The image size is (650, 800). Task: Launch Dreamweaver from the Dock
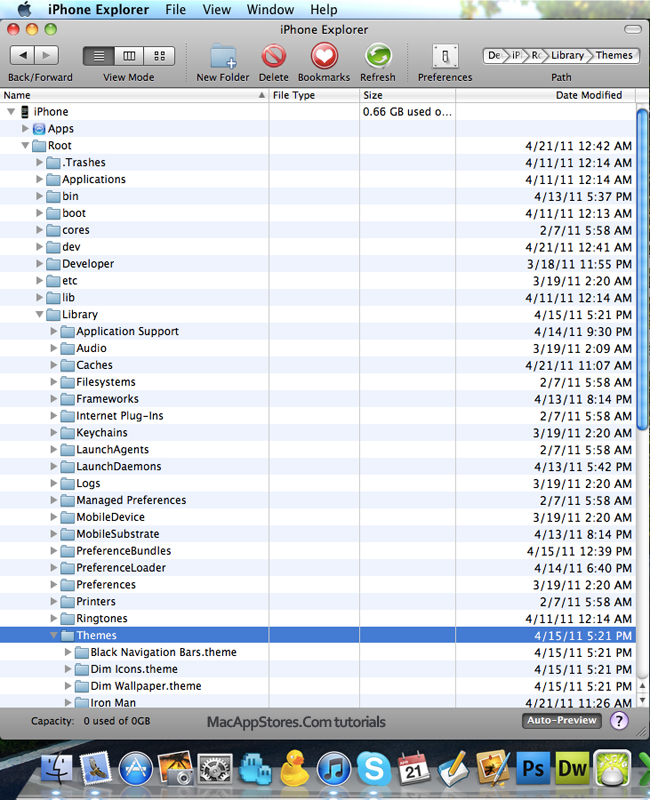point(571,768)
